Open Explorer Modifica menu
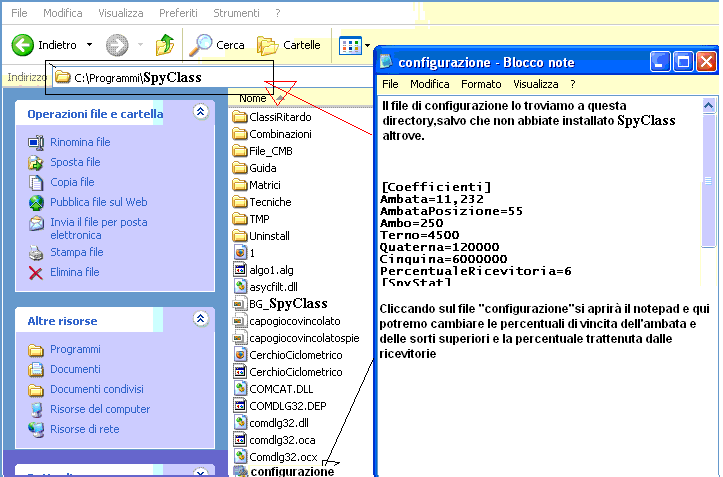723x477 pixels. (x=63, y=13)
